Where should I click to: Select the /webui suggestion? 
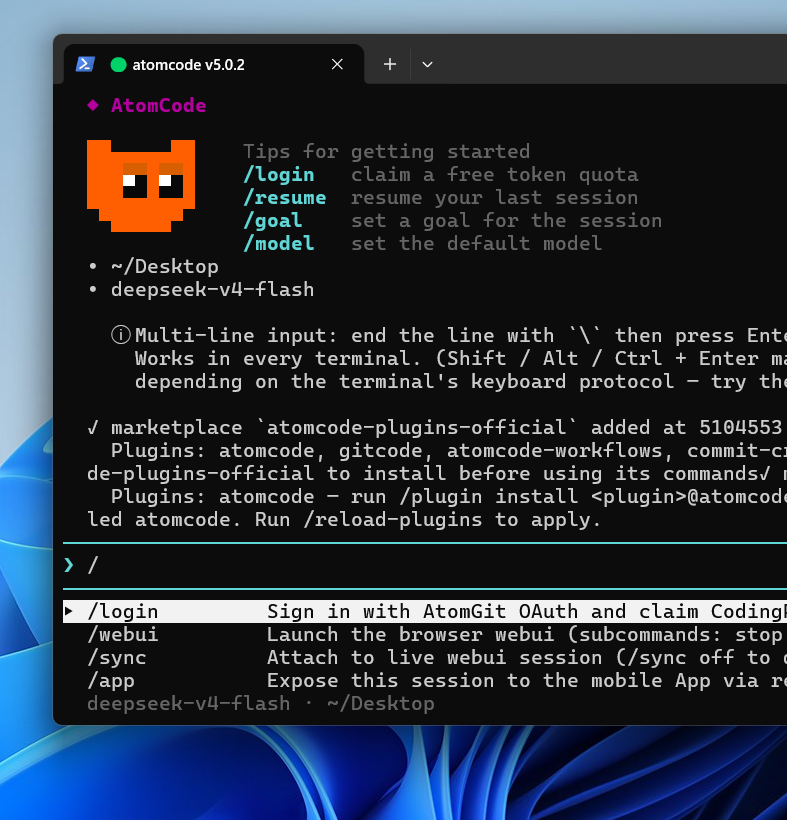(425, 634)
